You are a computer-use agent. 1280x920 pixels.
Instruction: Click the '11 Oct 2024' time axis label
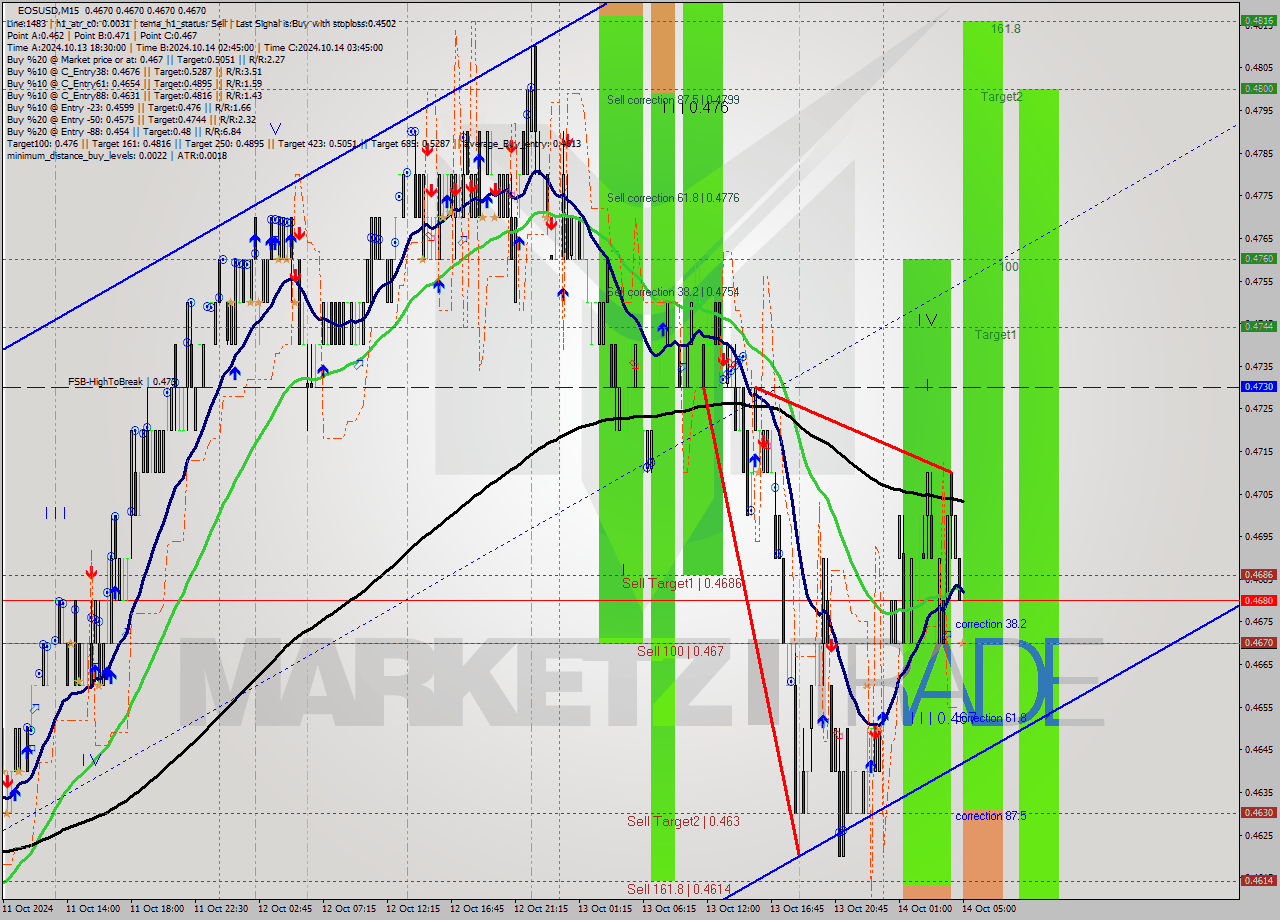(28, 909)
